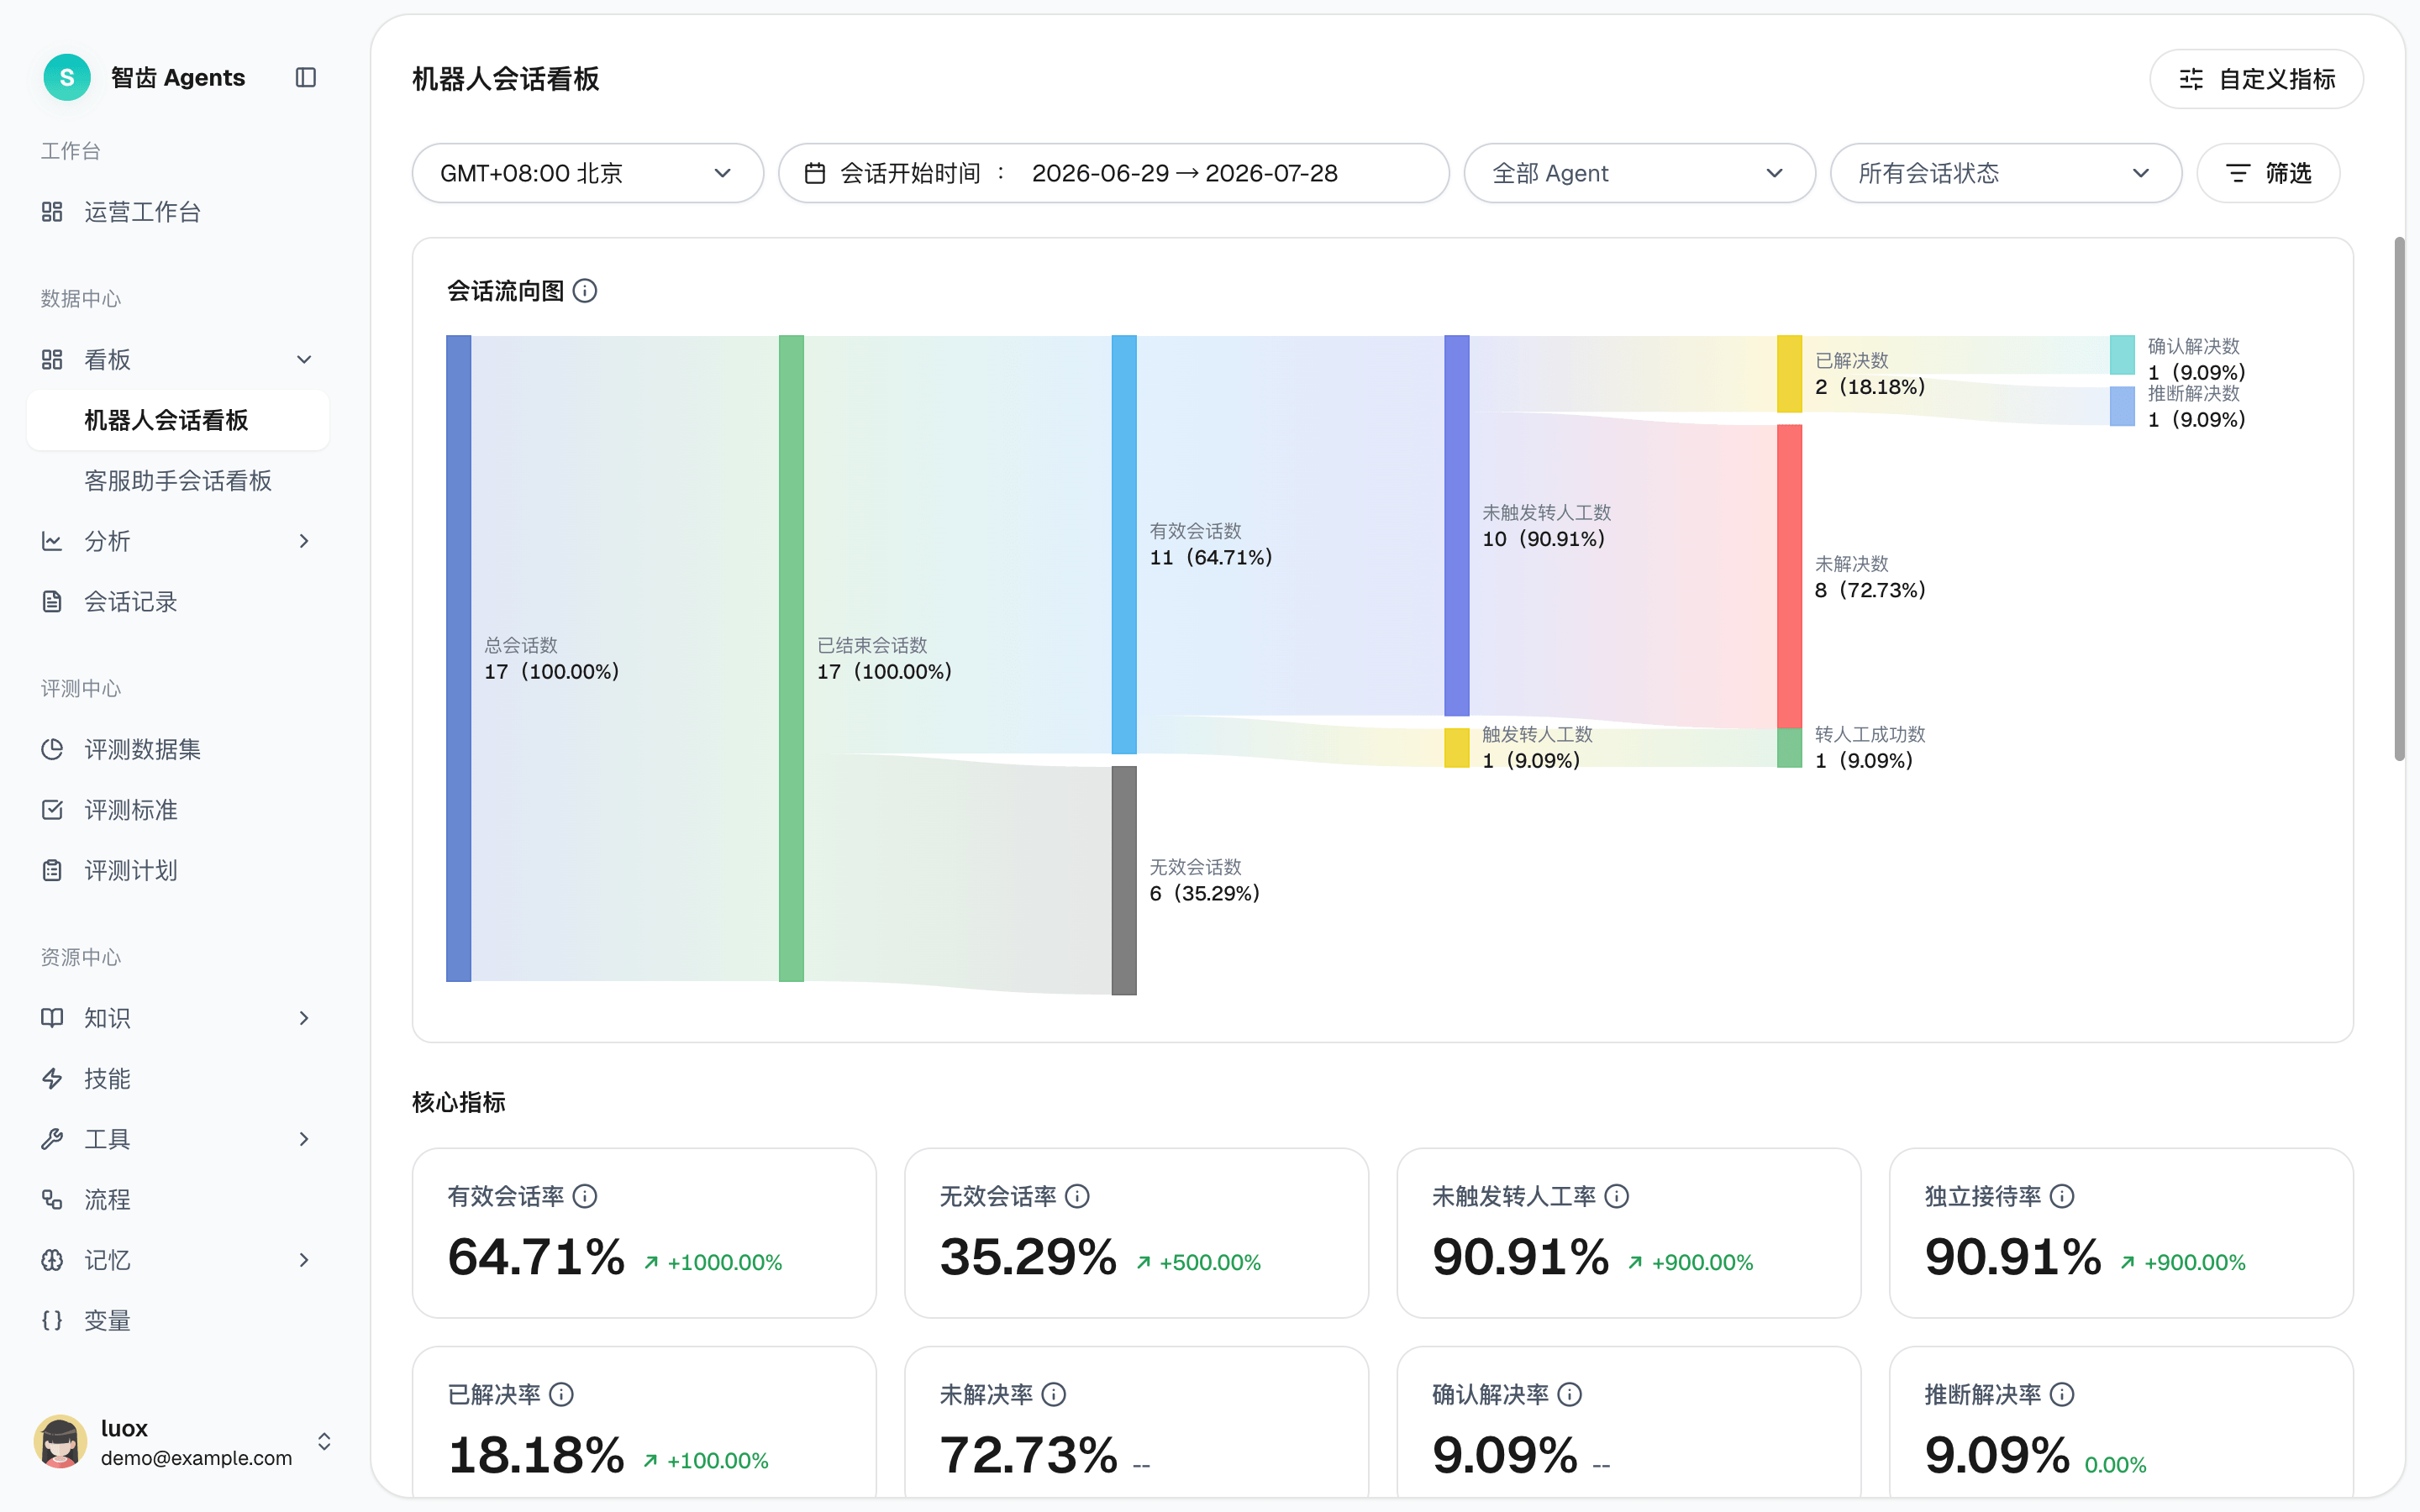Viewport: 2420px width, 1512px height.
Task: Click the 工具 wrench icon
Action: tap(52, 1139)
